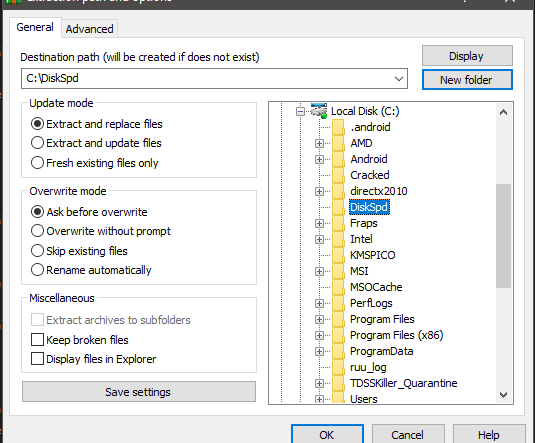Click the Program Files (x86) folder icon
This screenshot has width=535, height=443.
(338, 336)
